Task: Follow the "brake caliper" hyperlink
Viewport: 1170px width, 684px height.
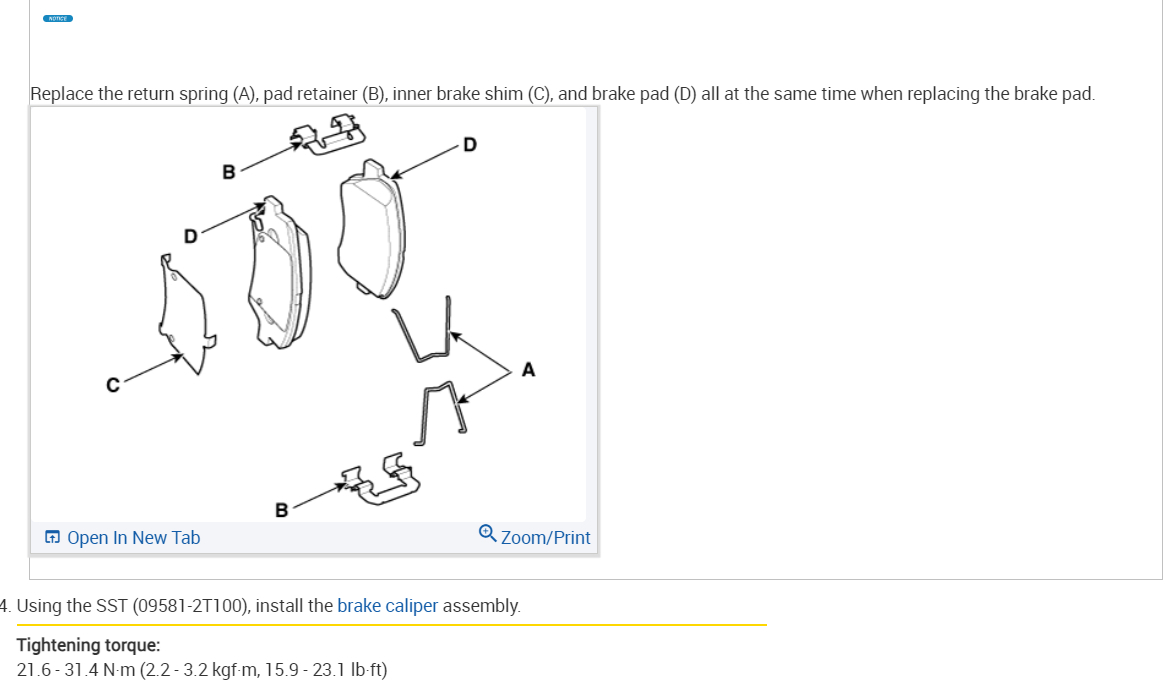Action: pyautogui.click(x=387, y=605)
